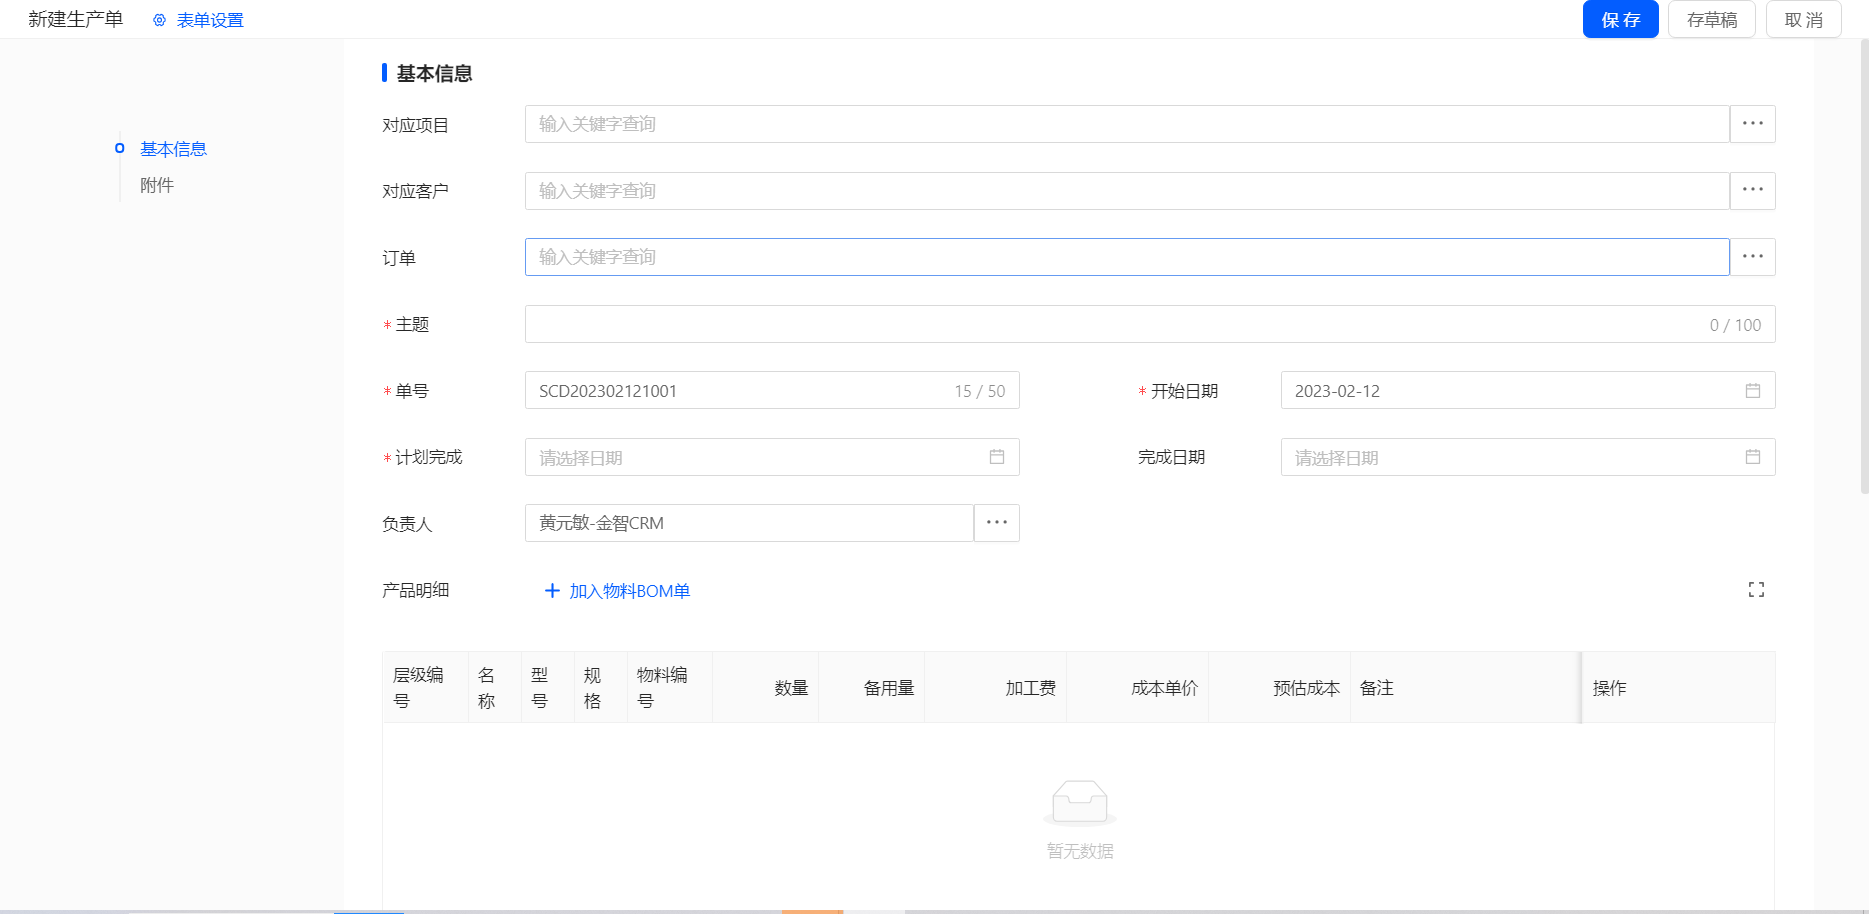
Task: Click the 成本单价 column header
Action: click(x=1138, y=688)
